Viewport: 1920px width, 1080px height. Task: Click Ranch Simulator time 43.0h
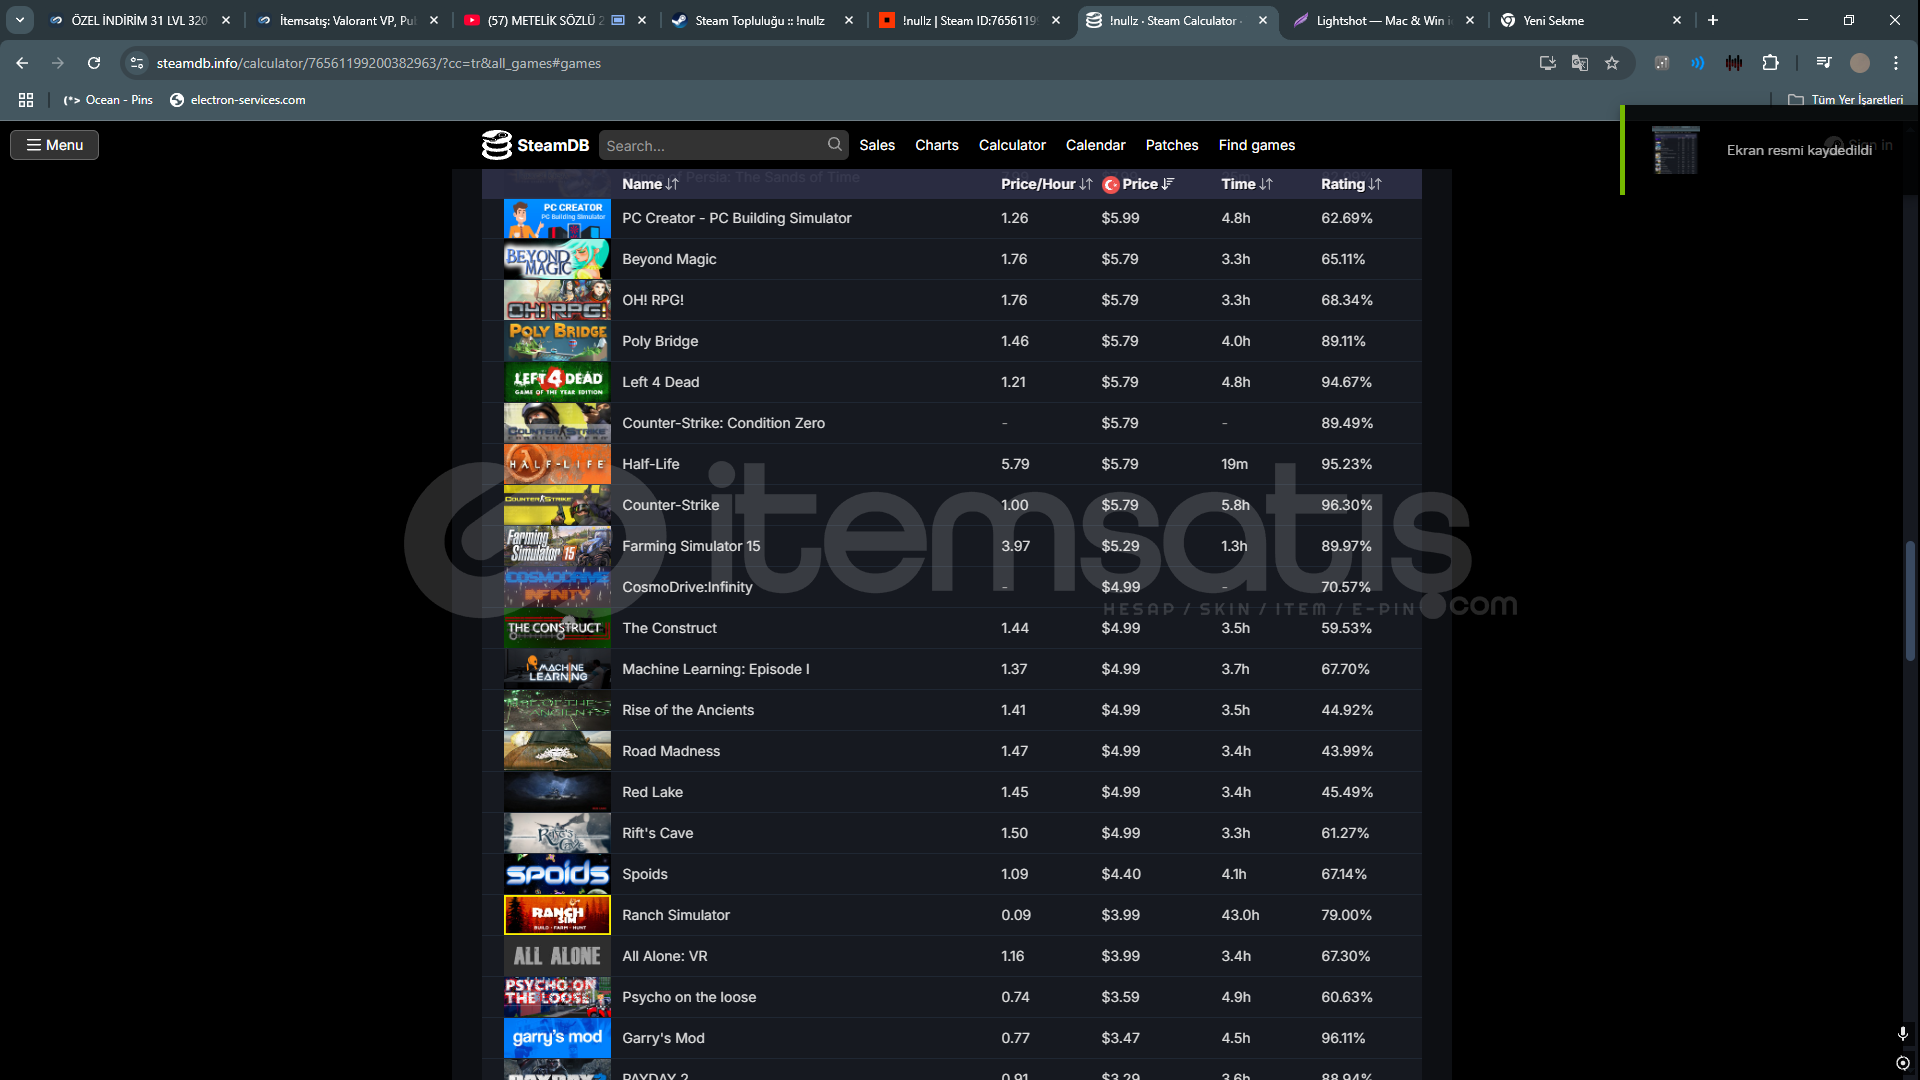pos(1240,915)
